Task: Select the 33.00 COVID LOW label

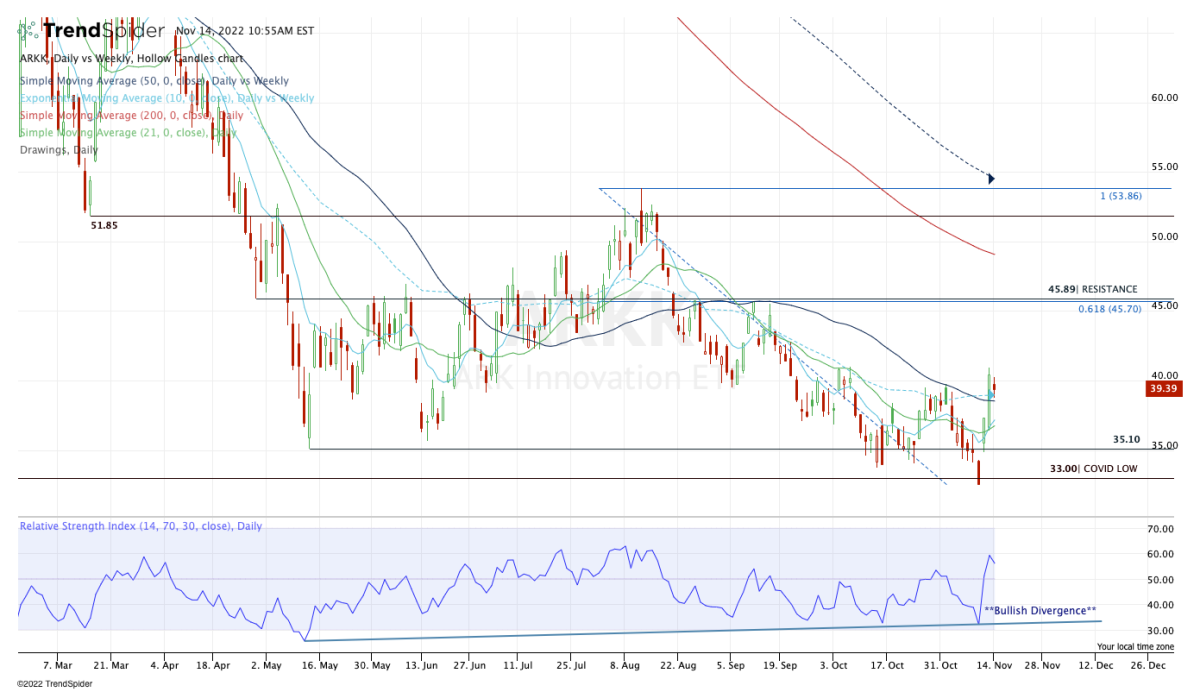Action: (x=1092, y=468)
